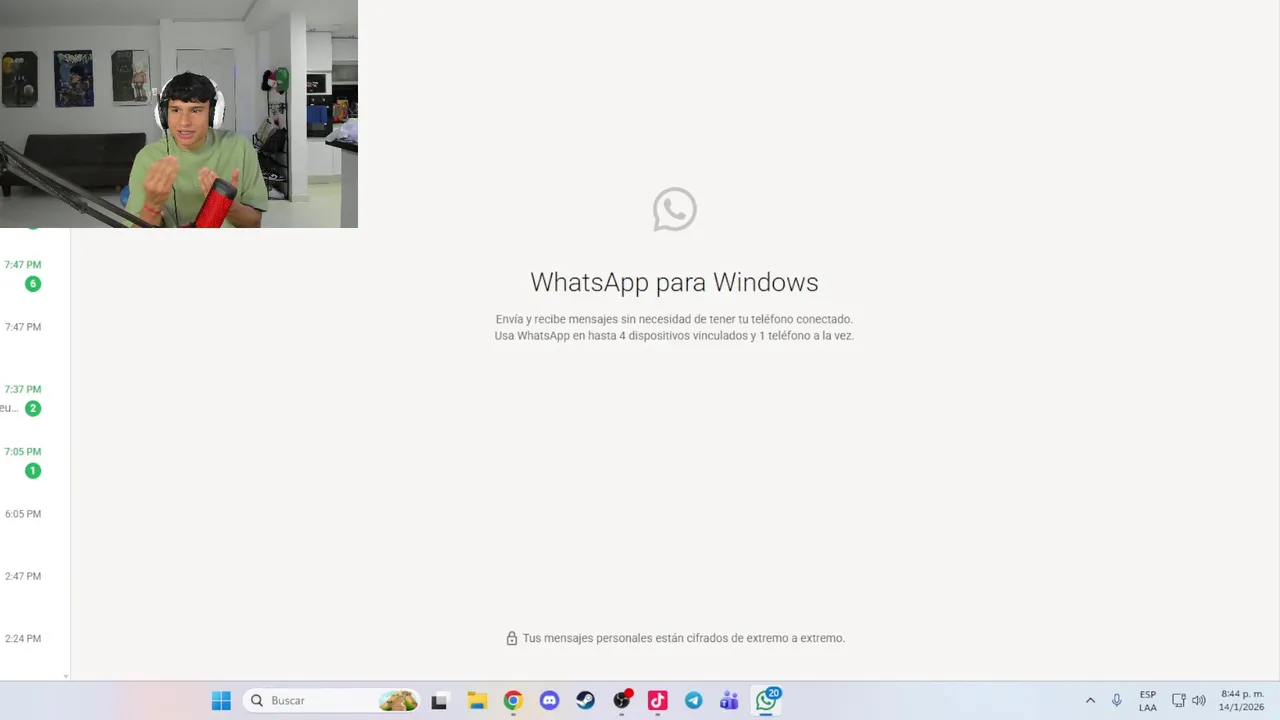Open ESP LAA keyboard language switcher

(1148, 701)
